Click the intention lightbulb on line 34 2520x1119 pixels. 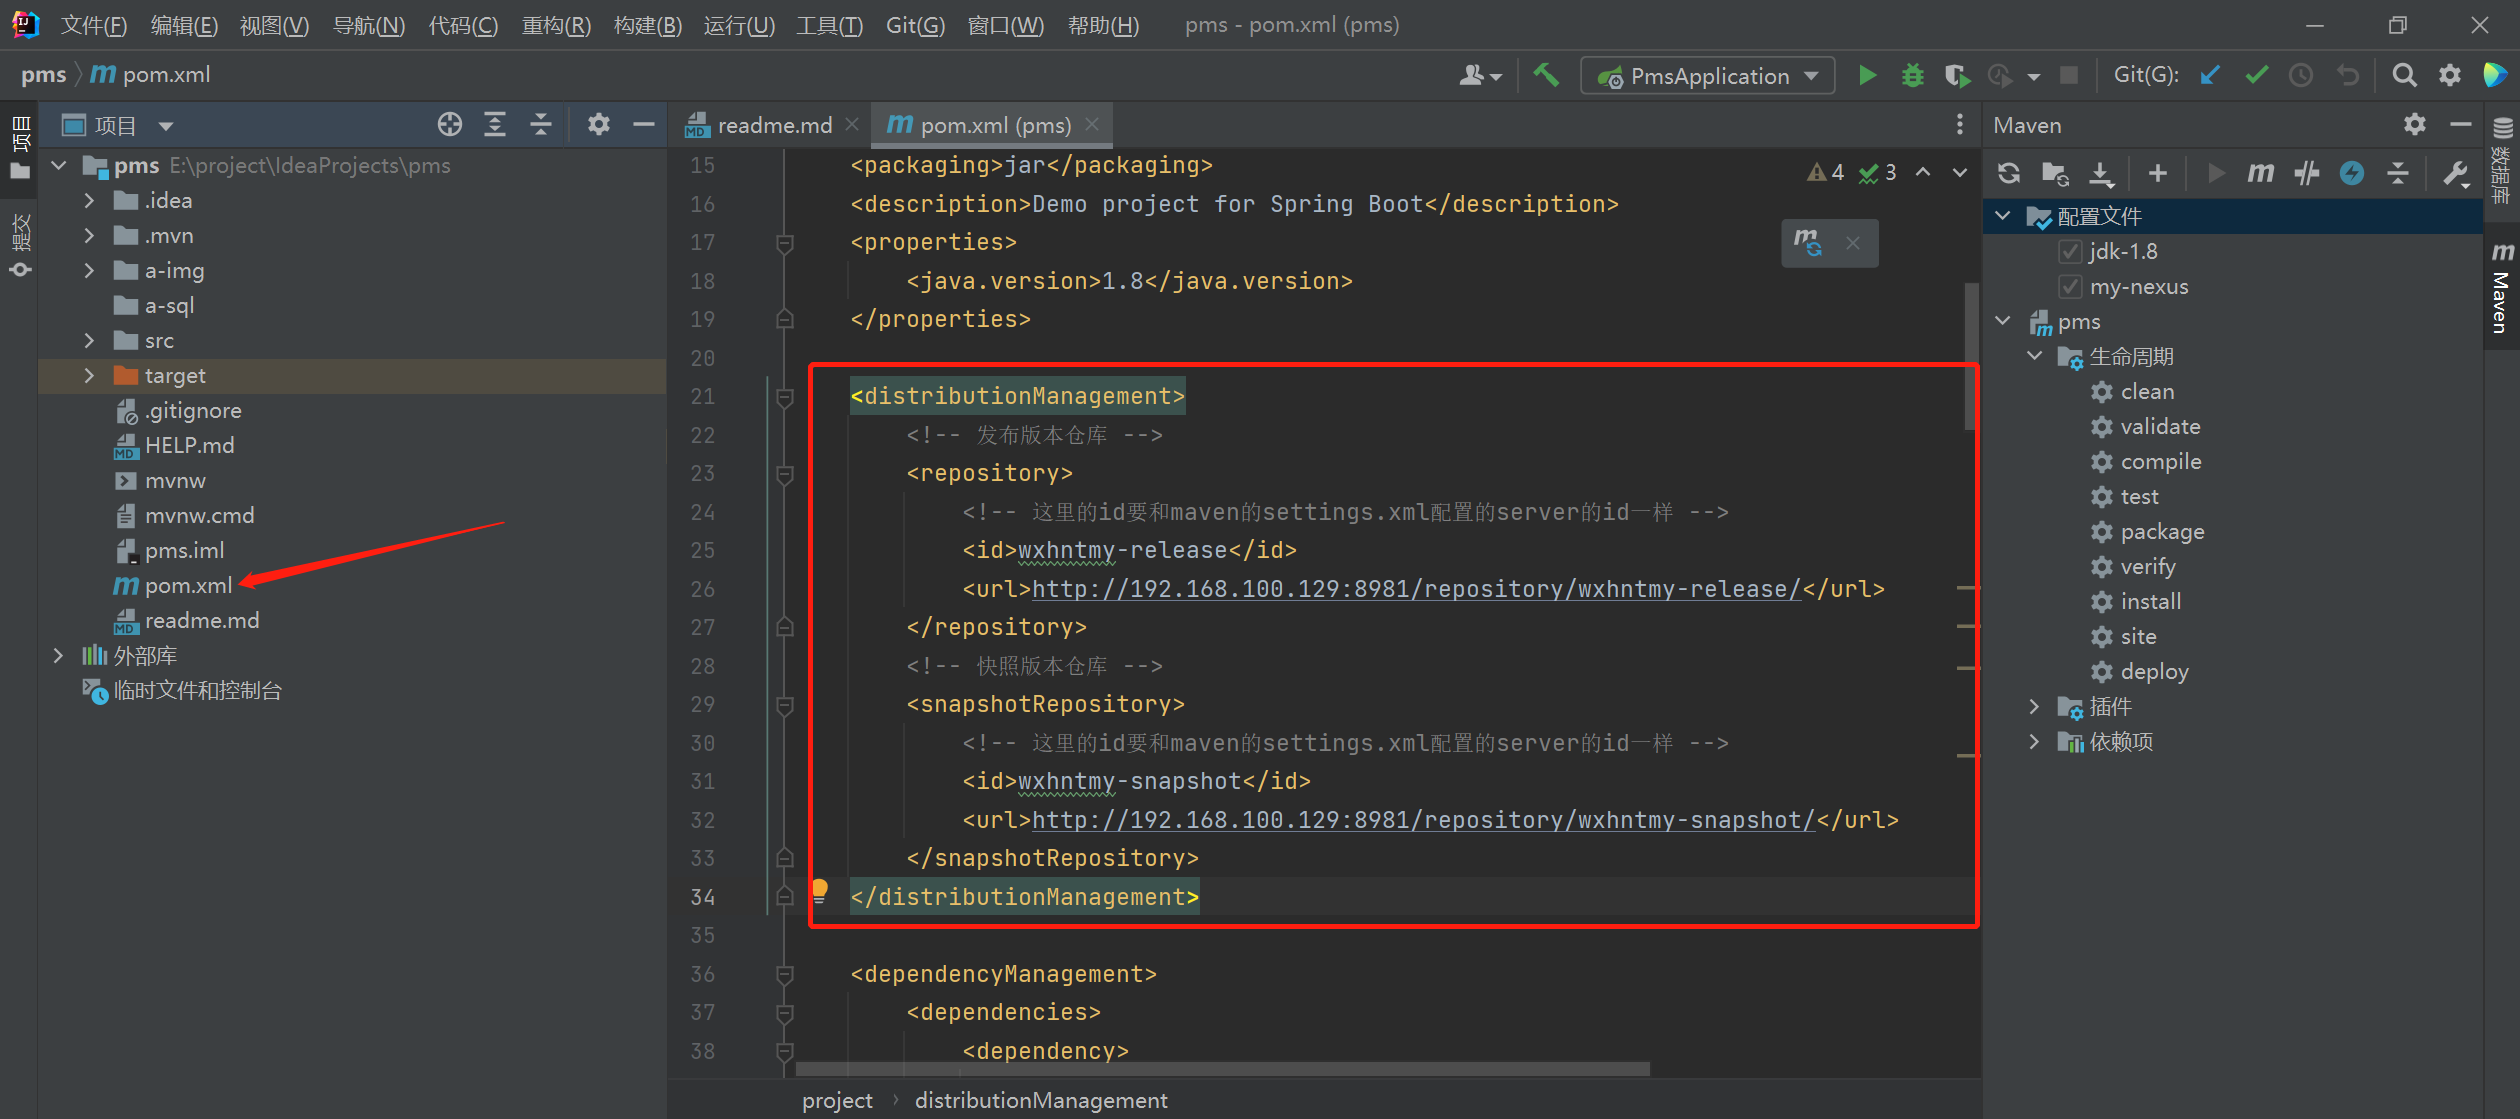click(x=819, y=890)
